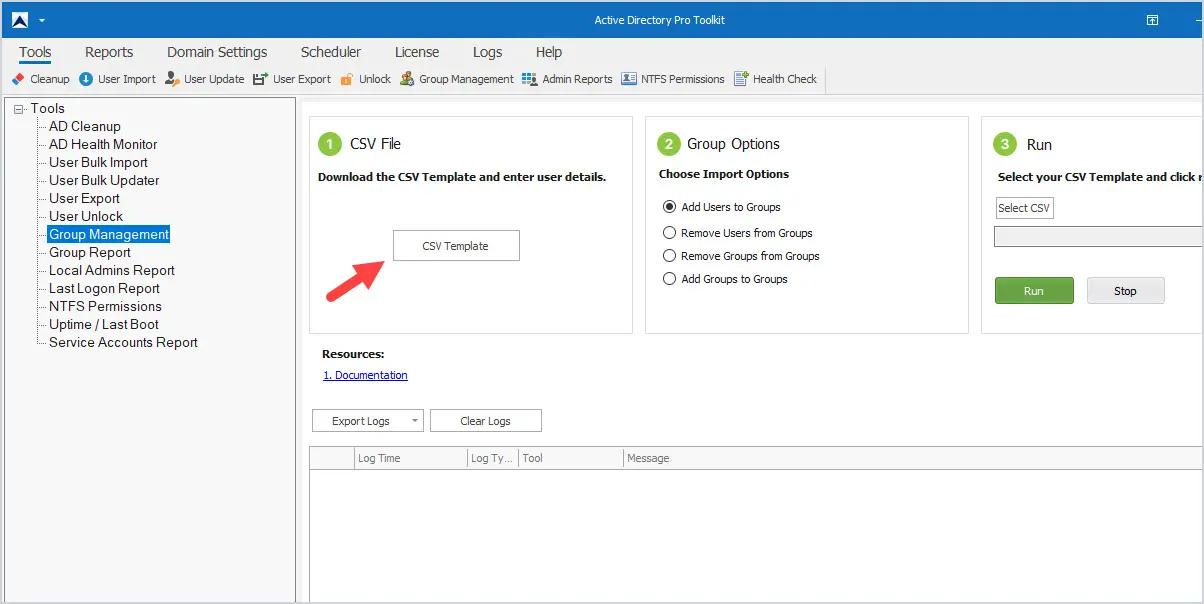The image size is (1204, 604).
Task: Open the License menu tab
Action: (x=417, y=52)
